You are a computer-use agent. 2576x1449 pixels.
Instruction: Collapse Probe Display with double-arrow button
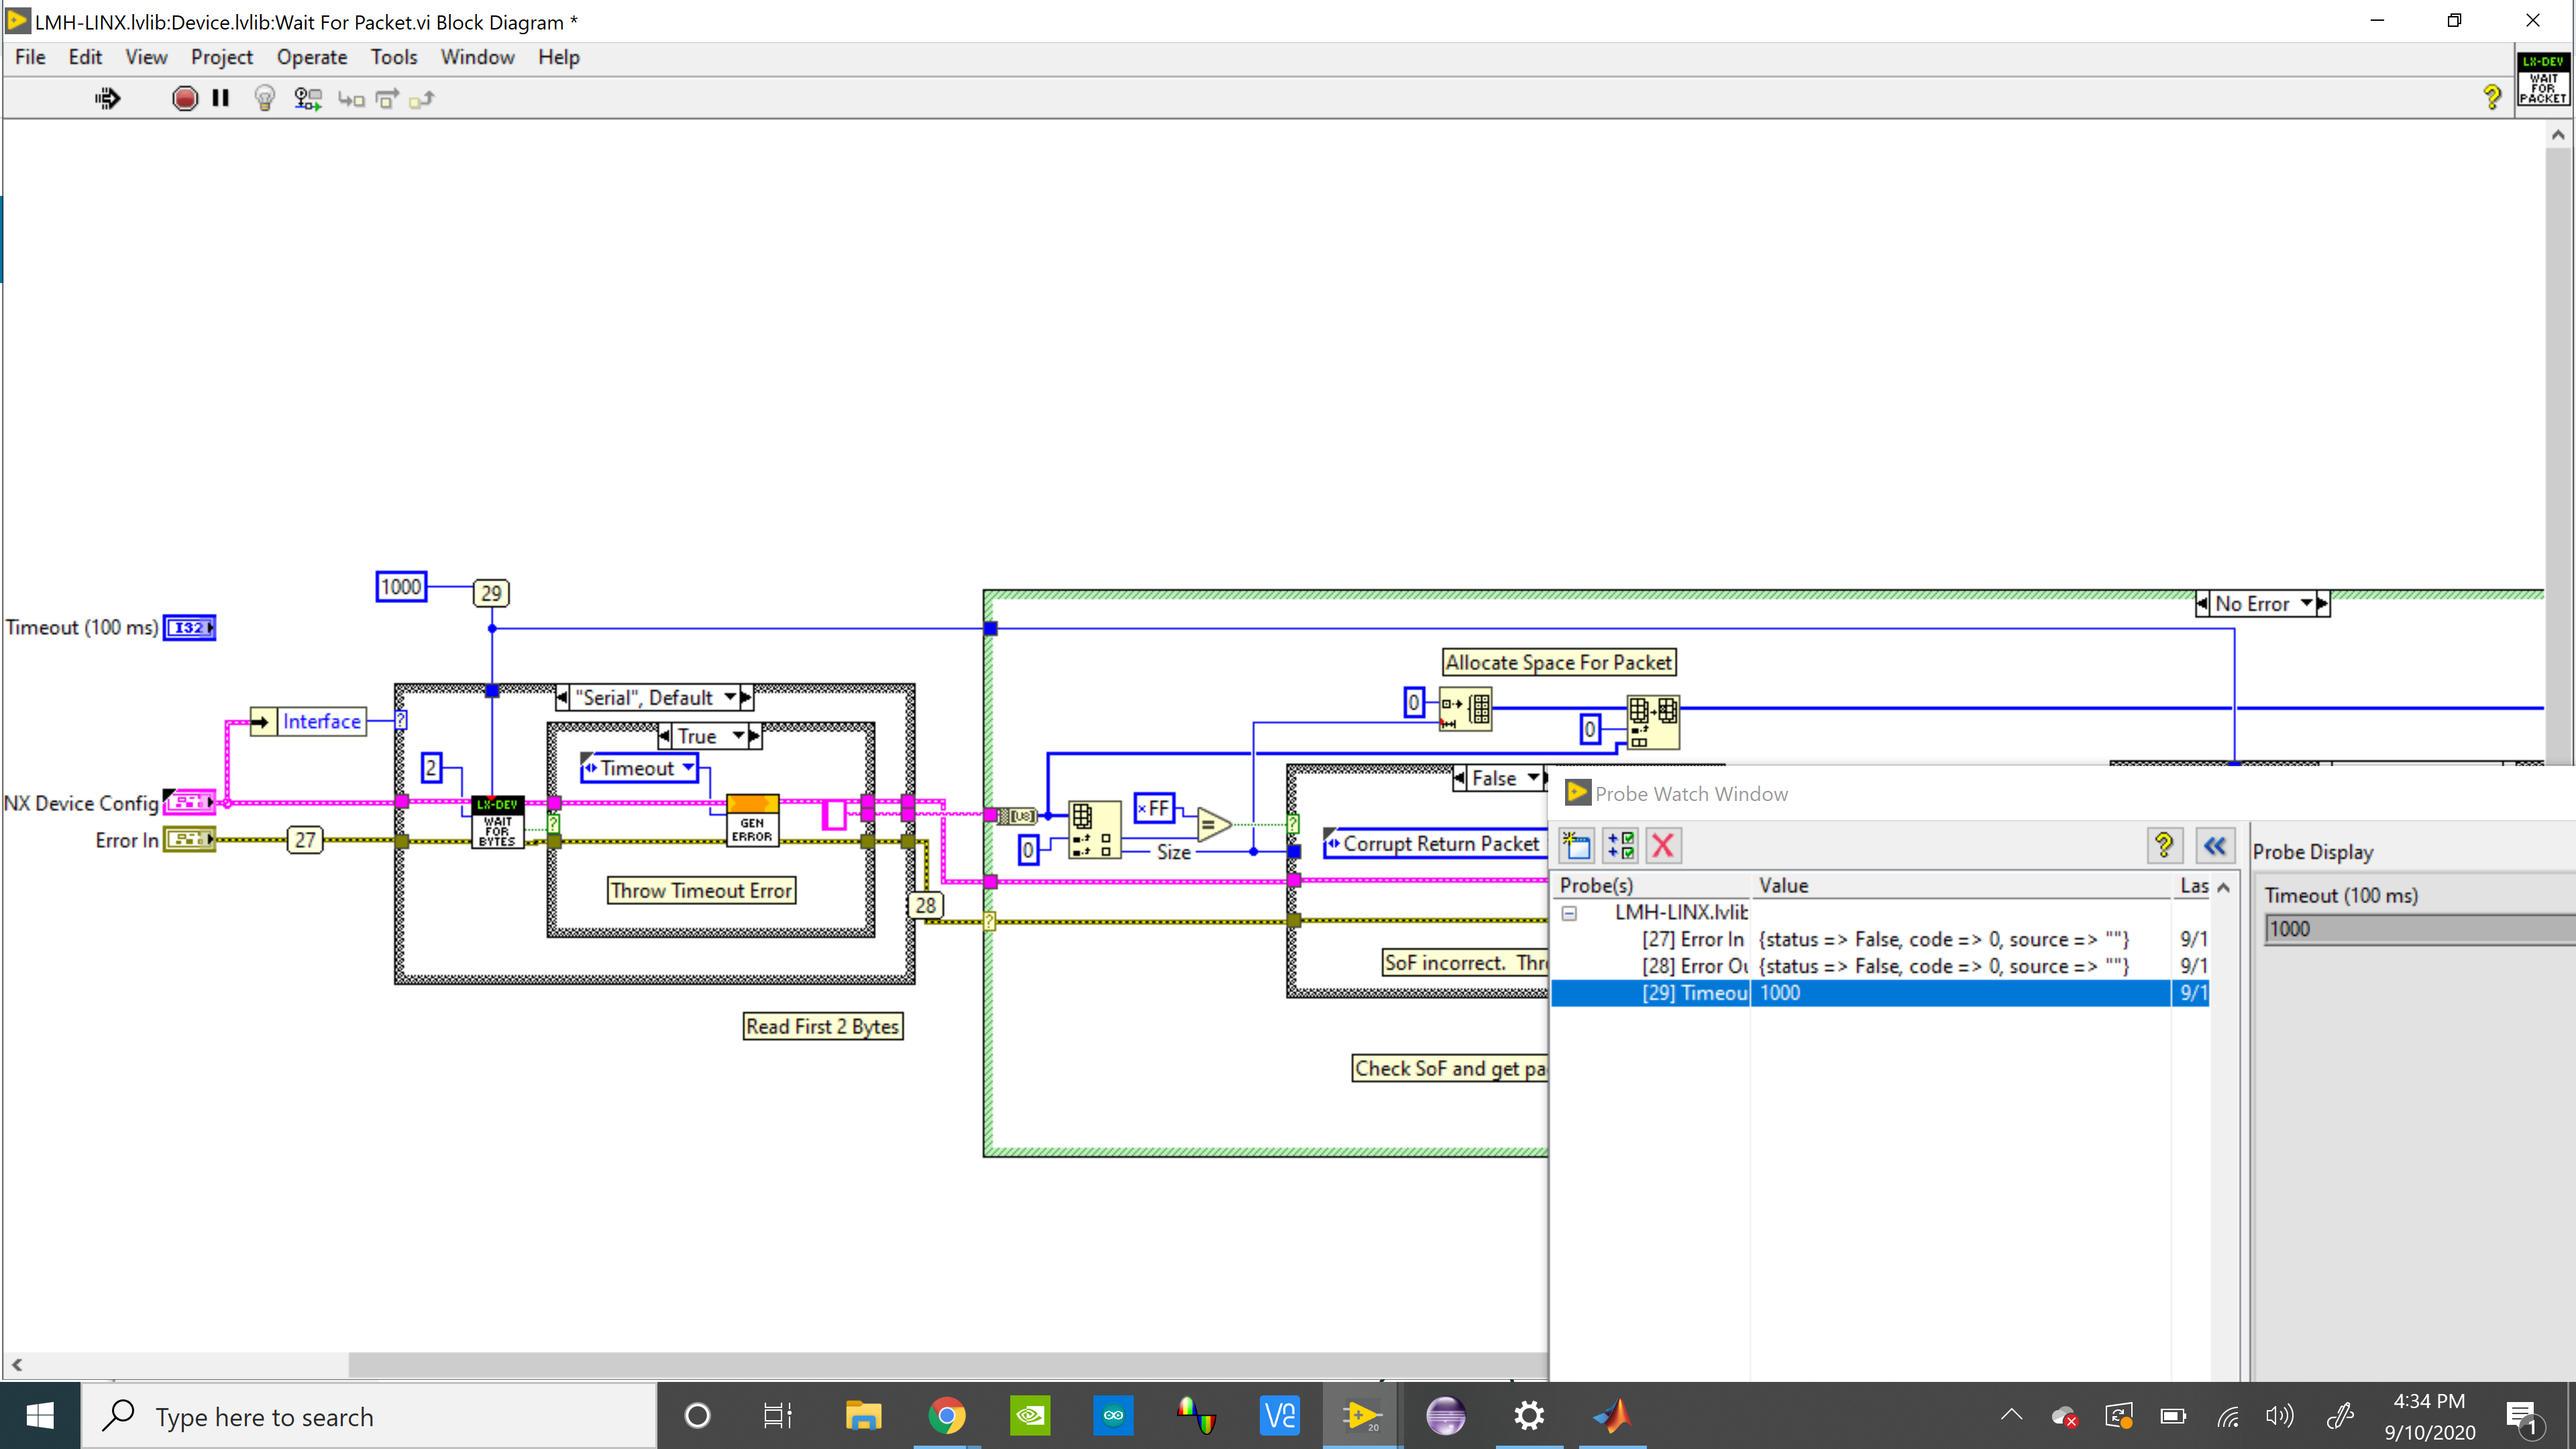(2214, 846)
